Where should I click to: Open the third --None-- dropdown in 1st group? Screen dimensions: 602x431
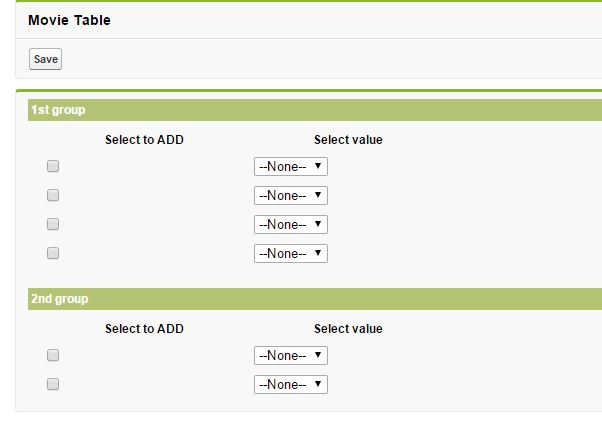pyautogui.click(x=290, y=225)
